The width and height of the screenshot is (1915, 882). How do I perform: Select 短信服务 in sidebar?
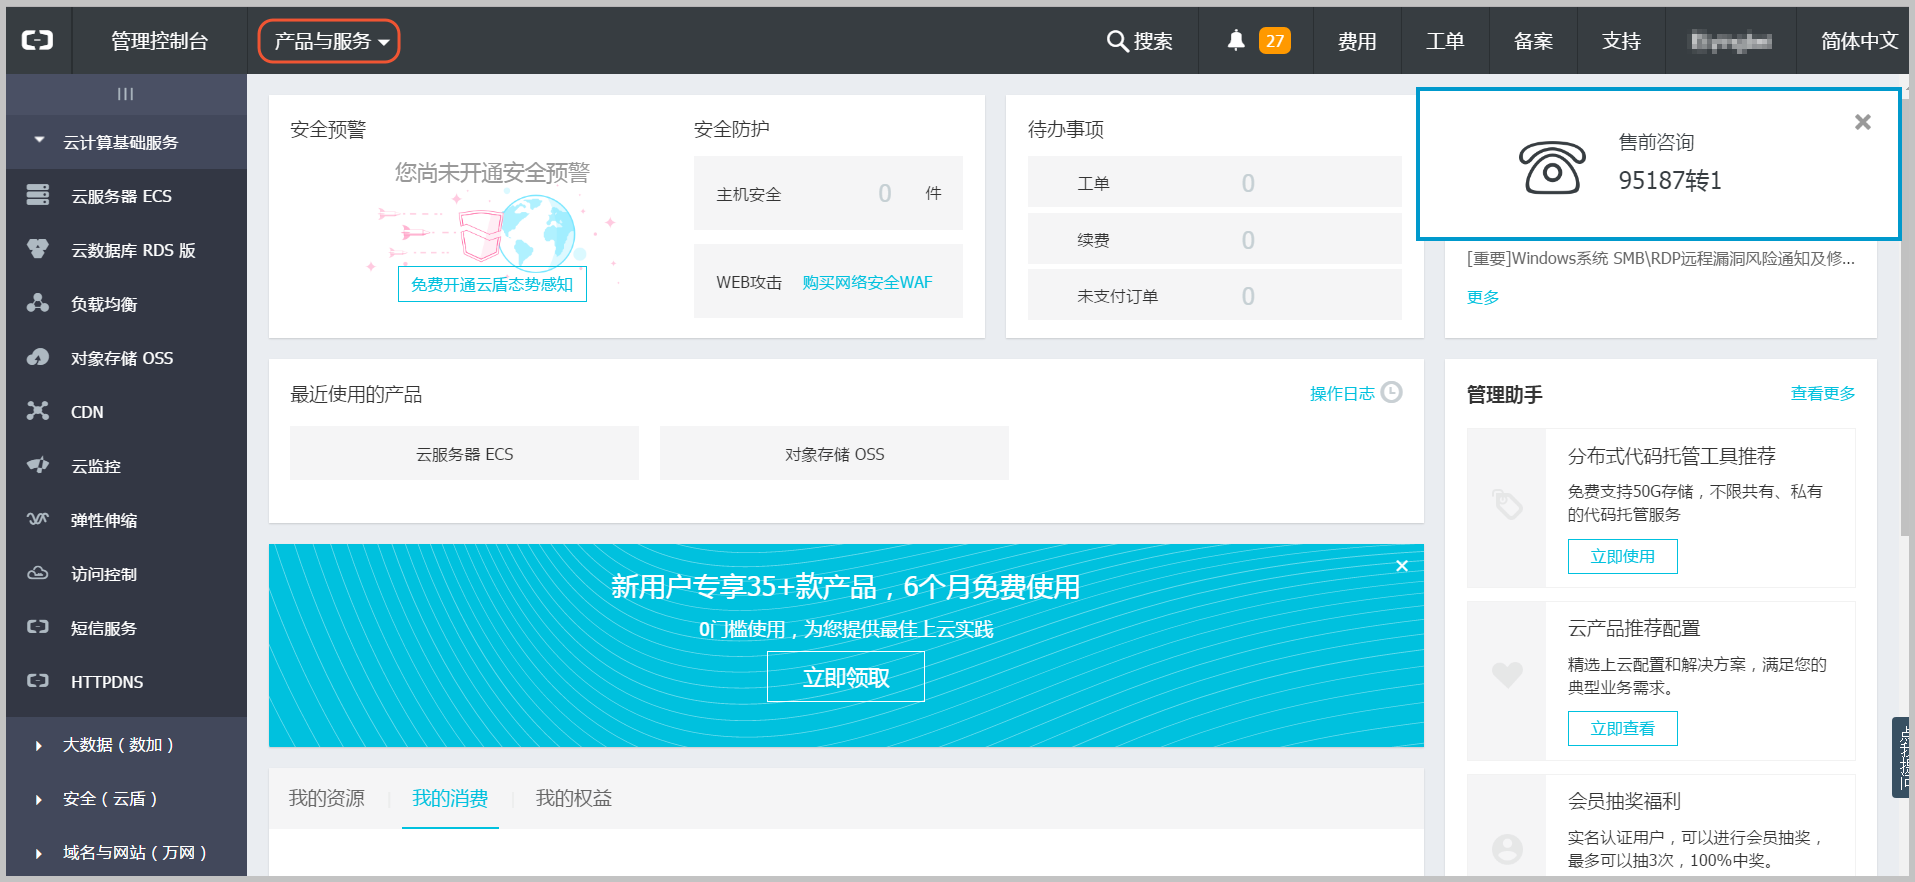tap(104, 628)
